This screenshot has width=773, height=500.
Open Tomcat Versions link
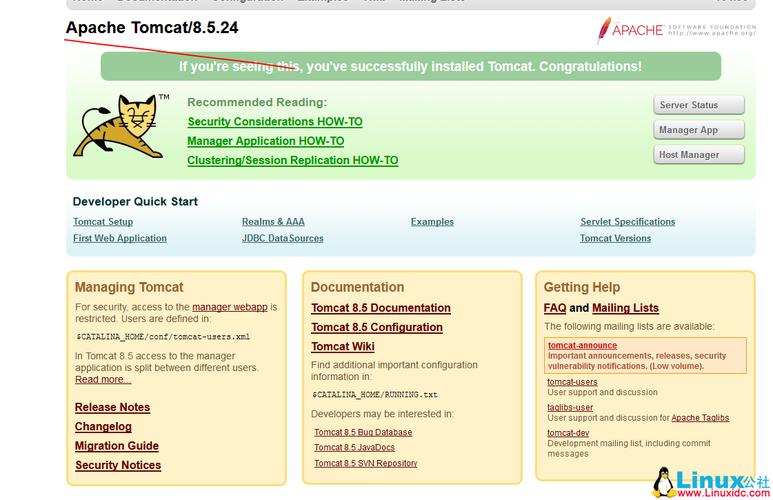(x=615, y=238)
